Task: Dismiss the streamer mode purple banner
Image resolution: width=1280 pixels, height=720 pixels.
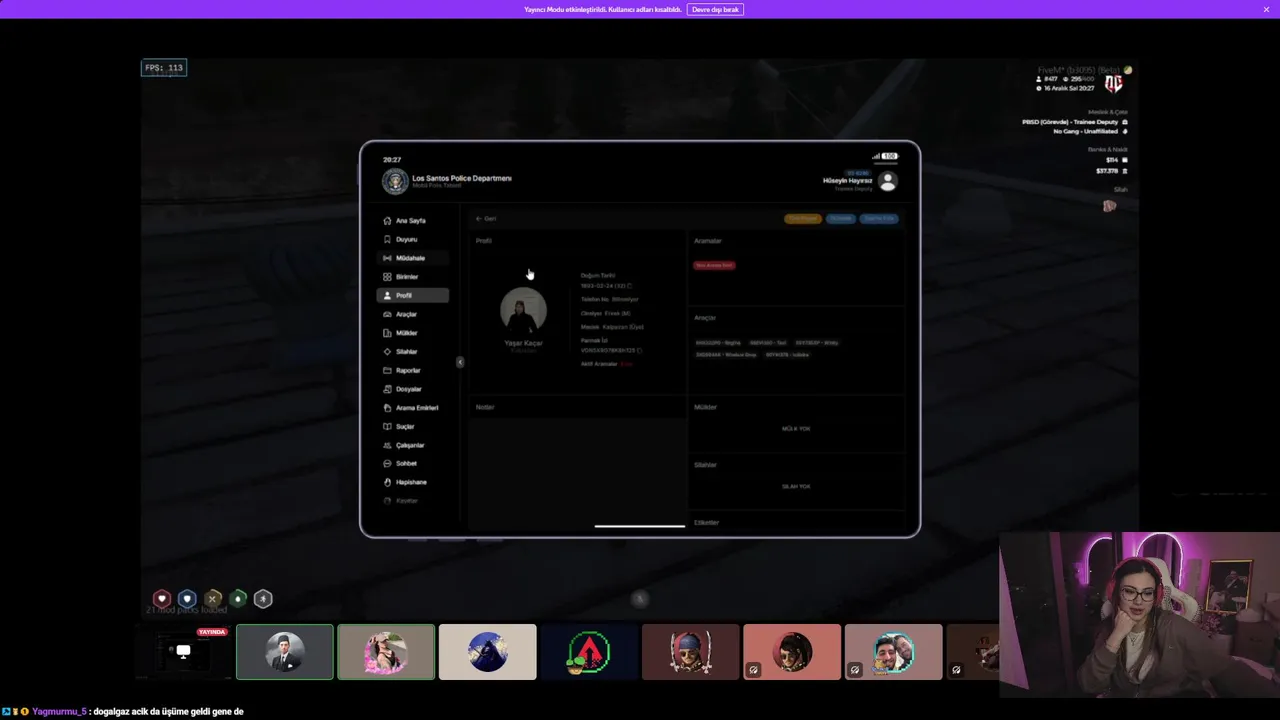Action: 1266,9
